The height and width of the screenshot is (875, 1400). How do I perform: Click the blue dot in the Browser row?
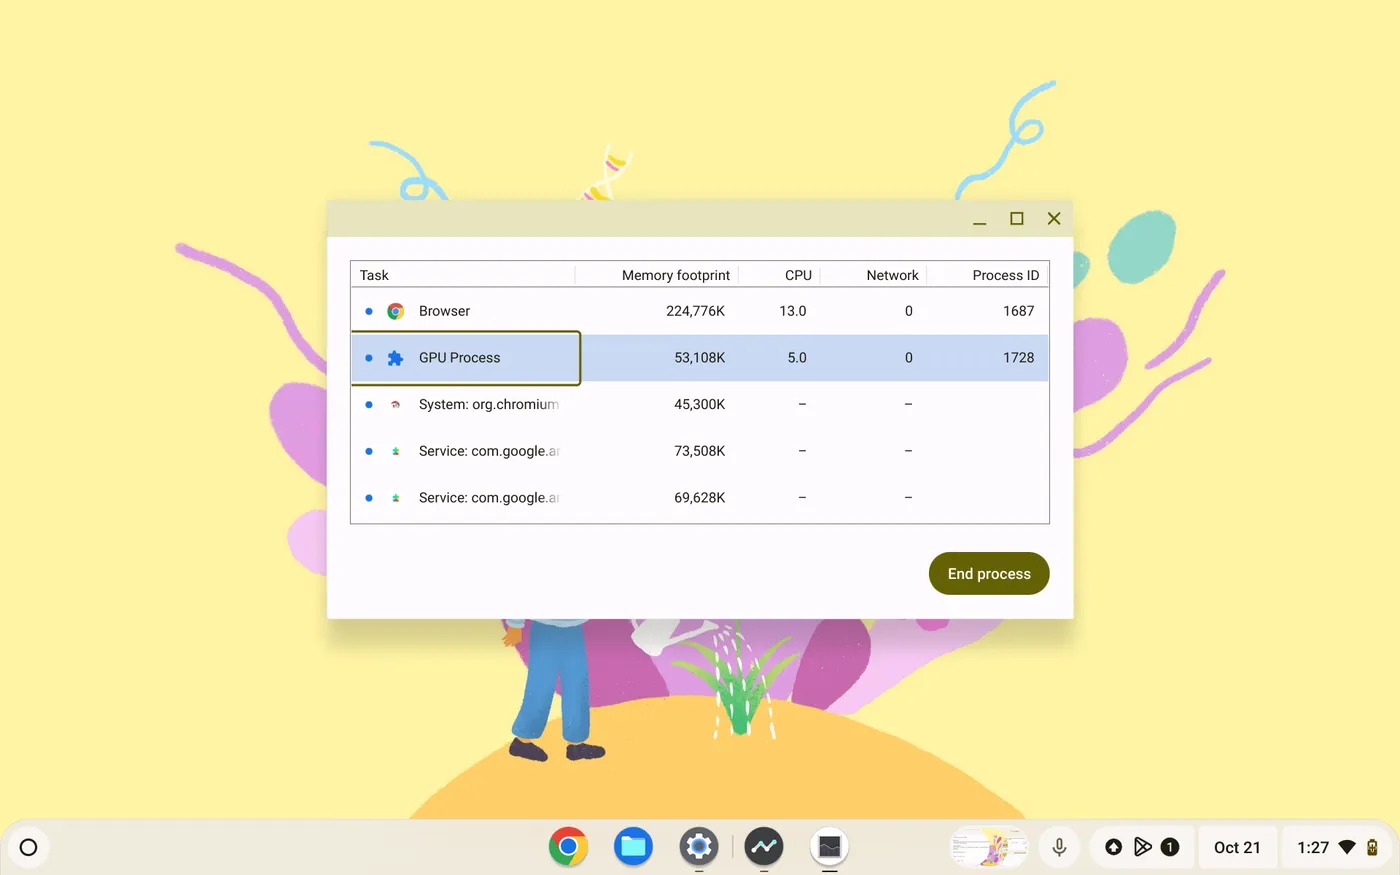click(369, 311)
